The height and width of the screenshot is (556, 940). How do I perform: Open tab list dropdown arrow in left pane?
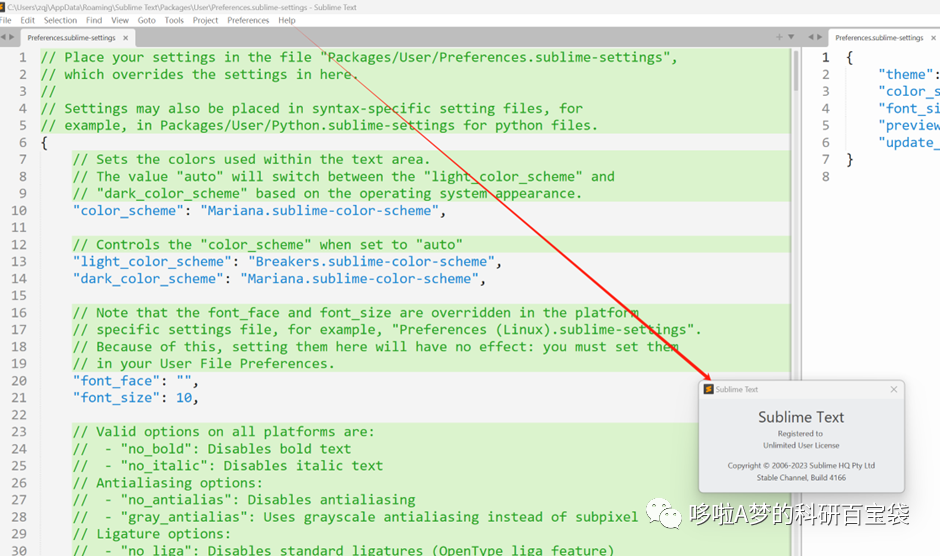pos(791,37)
